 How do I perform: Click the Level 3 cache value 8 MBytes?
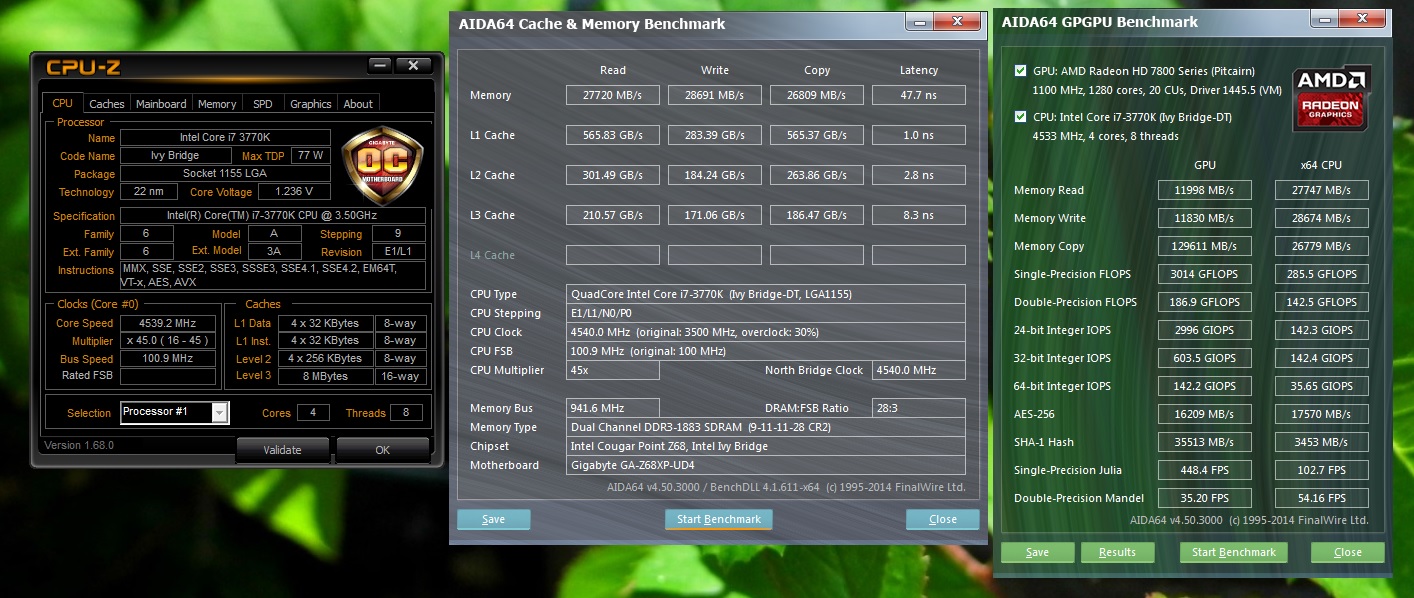[x=324, y=377]
